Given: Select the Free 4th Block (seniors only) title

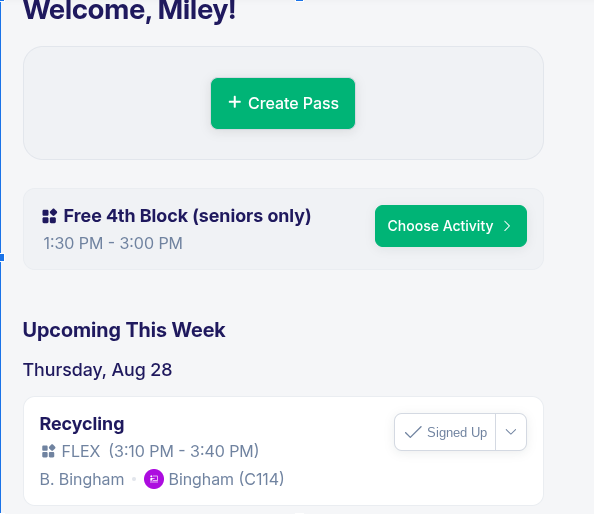Looking at the screenshot, I should click(187, 216).
